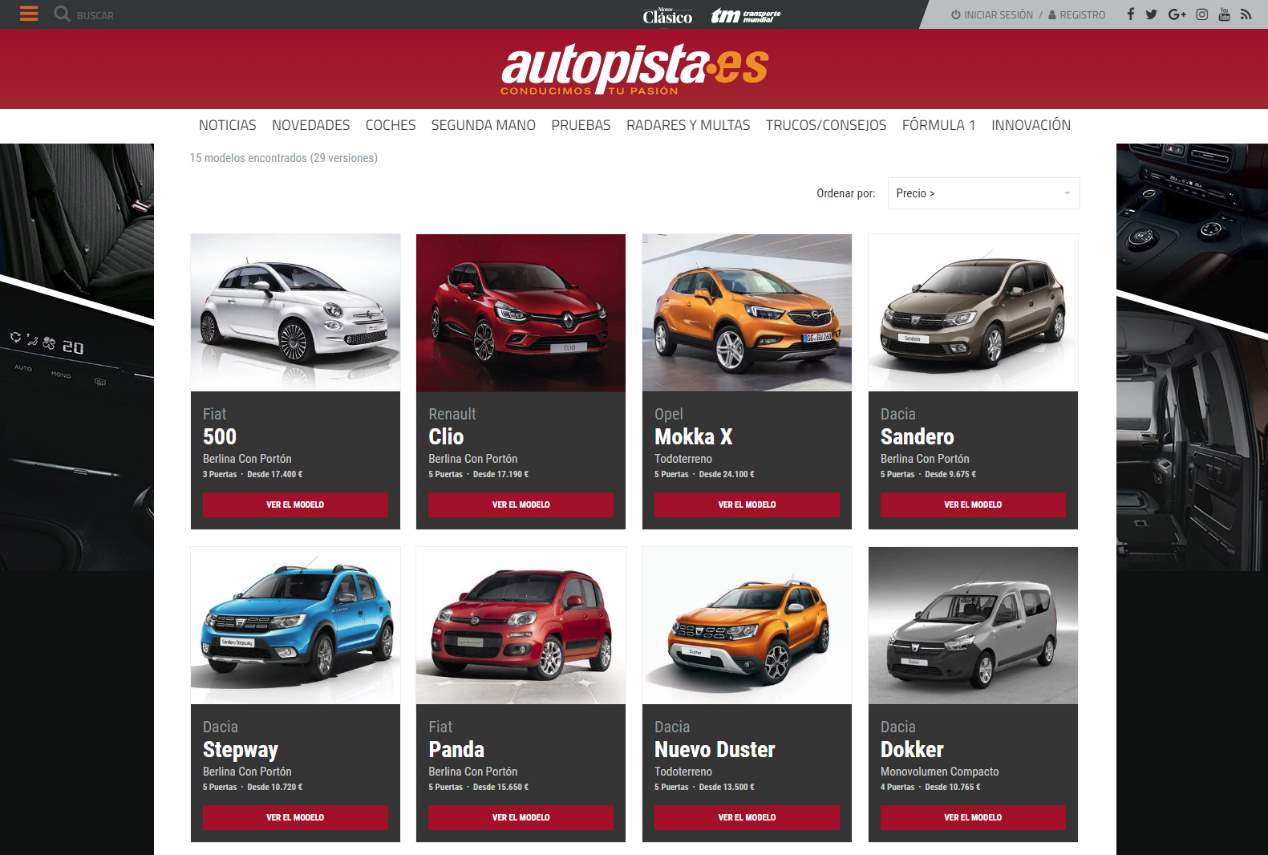
Task: Click Iniciar Sesión link
Action: pos(992,15)
